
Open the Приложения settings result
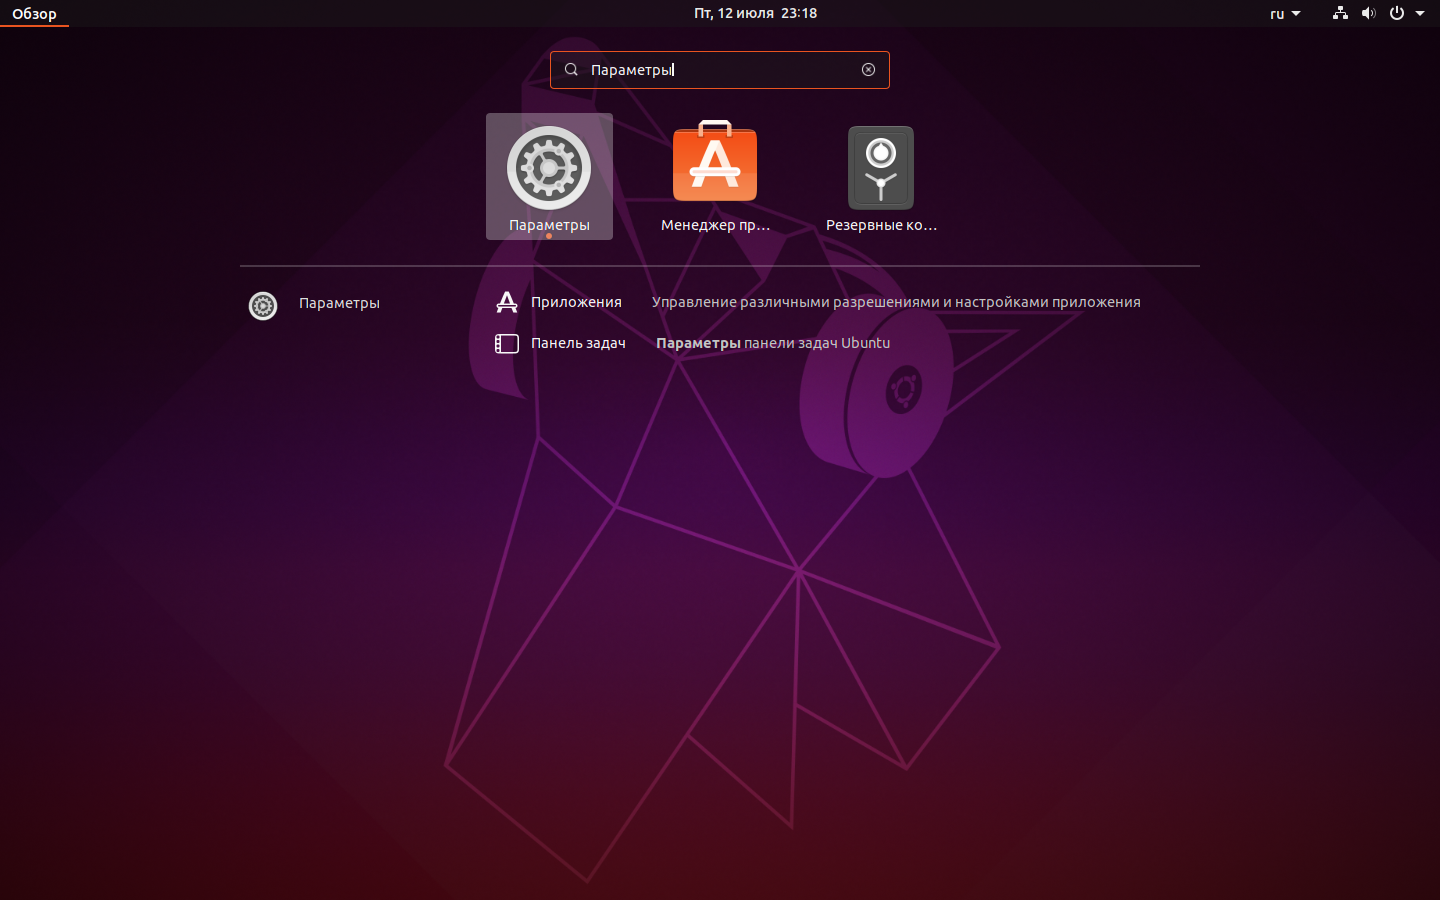point(818,302)
